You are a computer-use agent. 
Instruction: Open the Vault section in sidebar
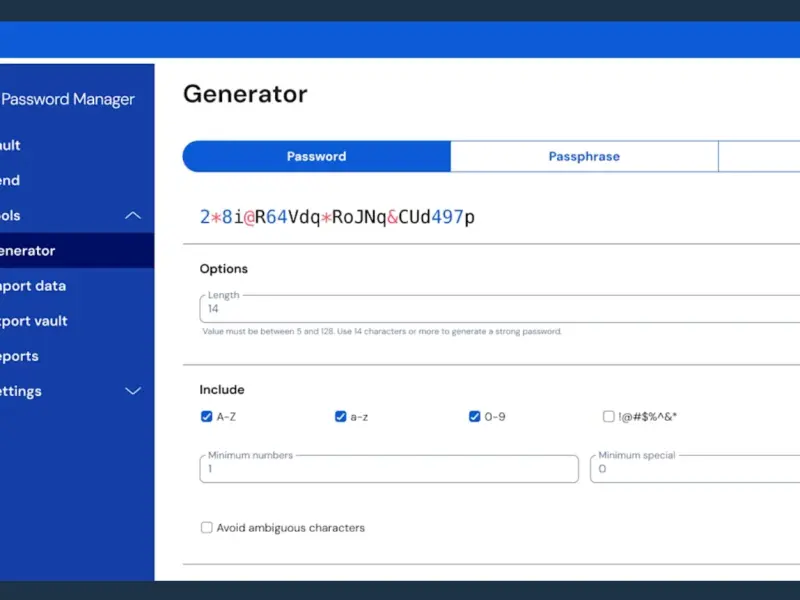(12, 145)
